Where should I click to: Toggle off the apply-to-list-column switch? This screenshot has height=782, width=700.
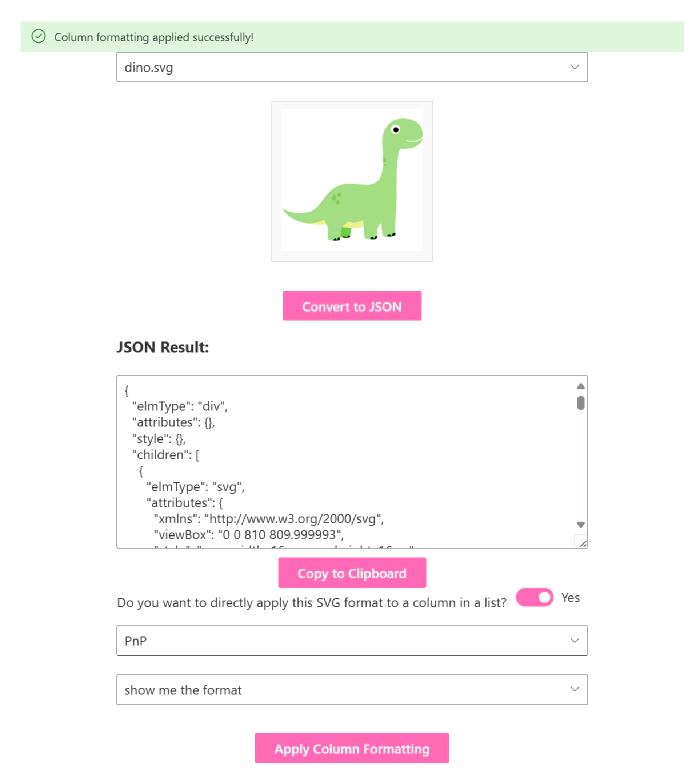(534, 598)
